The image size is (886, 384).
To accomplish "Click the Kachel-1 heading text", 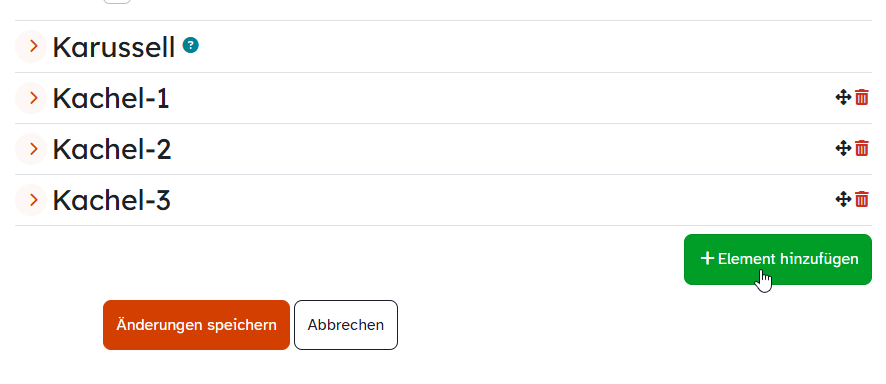I will pyautogui.click(x=111, y=99).
